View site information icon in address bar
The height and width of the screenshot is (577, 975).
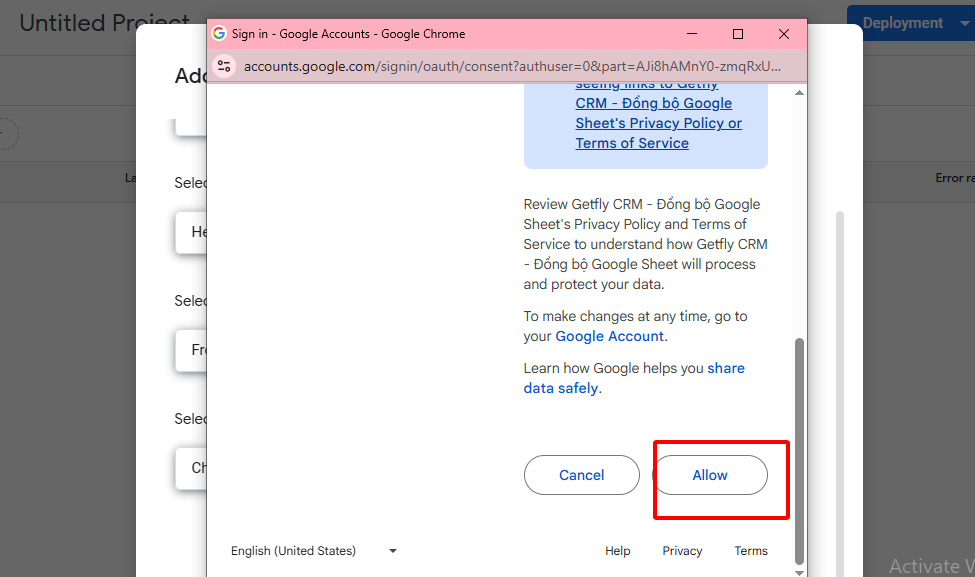224,66
